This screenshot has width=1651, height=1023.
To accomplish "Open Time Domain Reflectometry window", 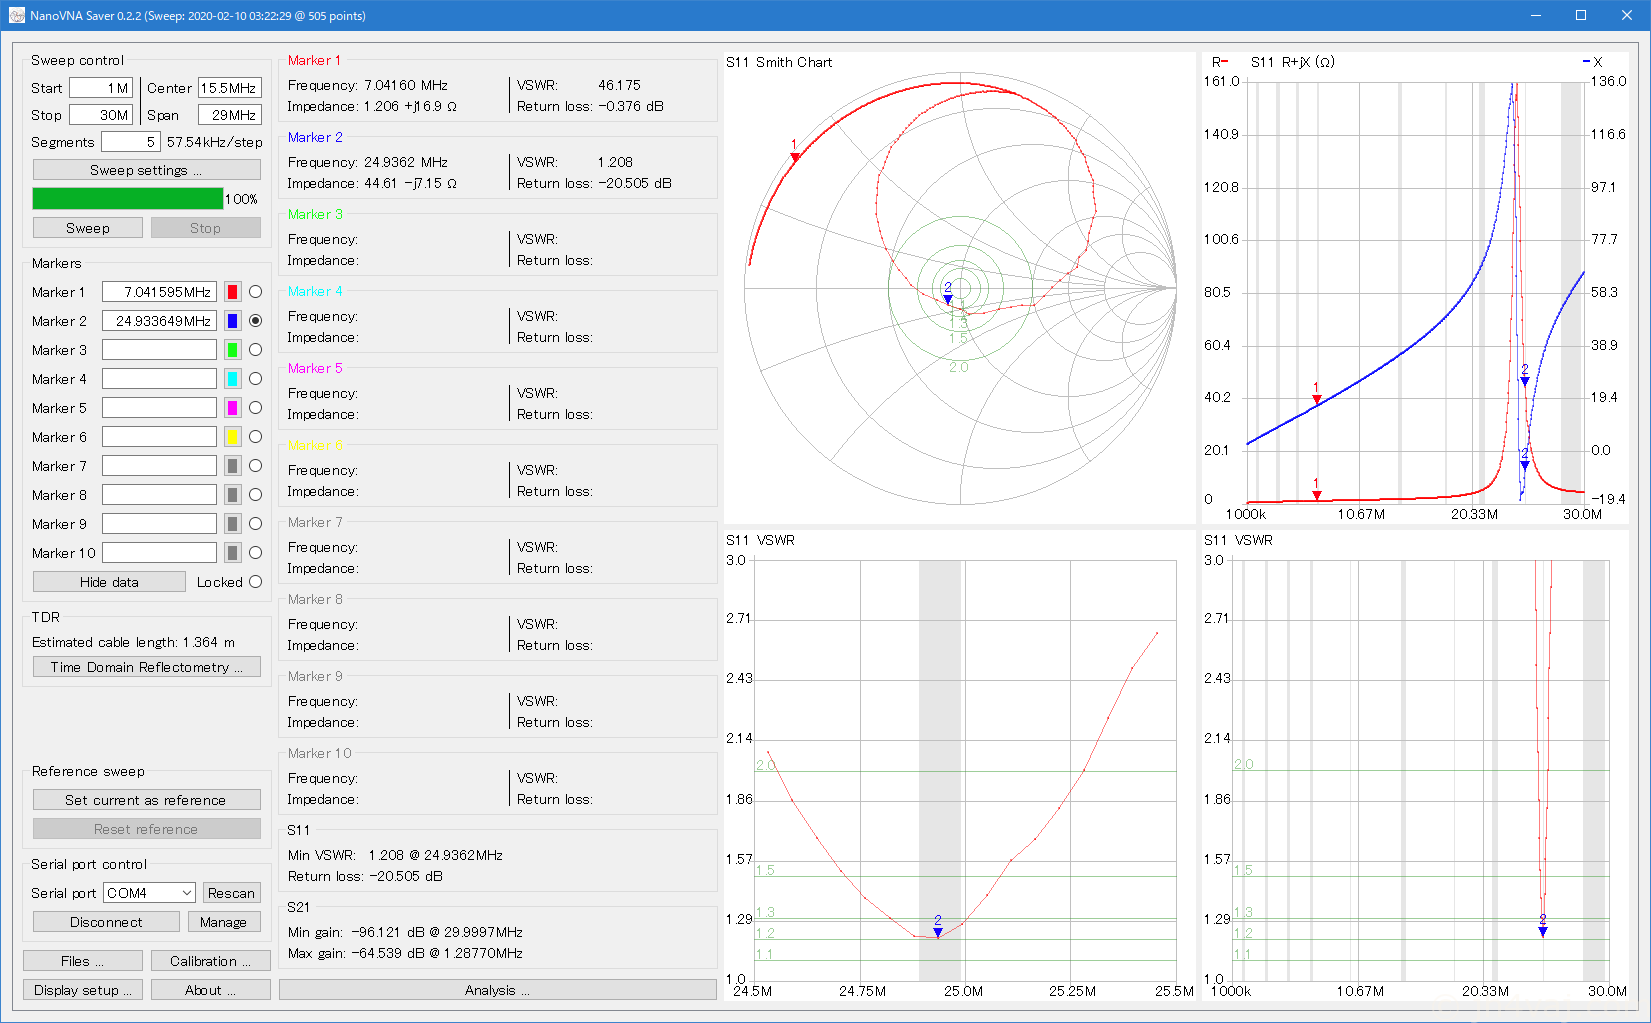I will tap(147, 667).
